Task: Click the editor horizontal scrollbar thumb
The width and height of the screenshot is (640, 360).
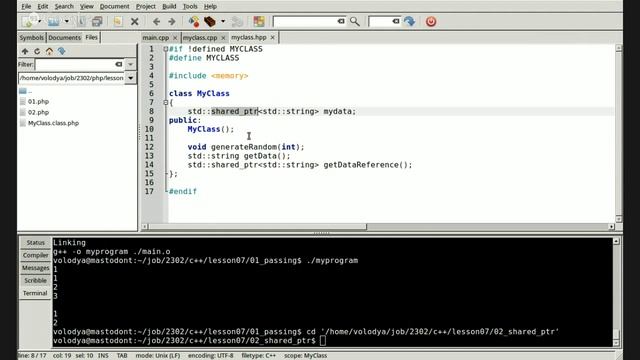Action: click(258, 227)
